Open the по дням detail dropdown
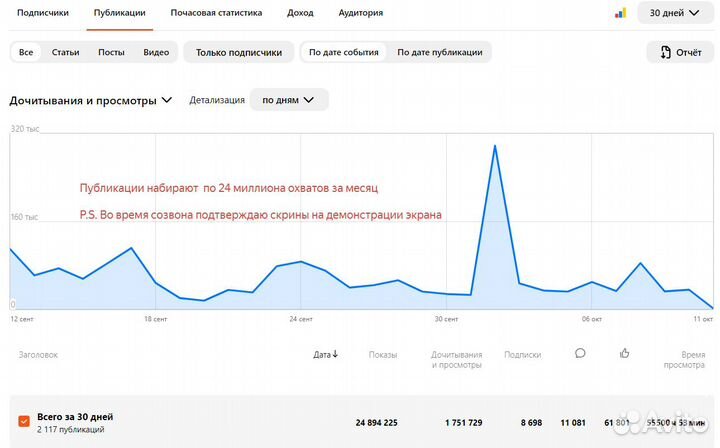 pos(288,100)
